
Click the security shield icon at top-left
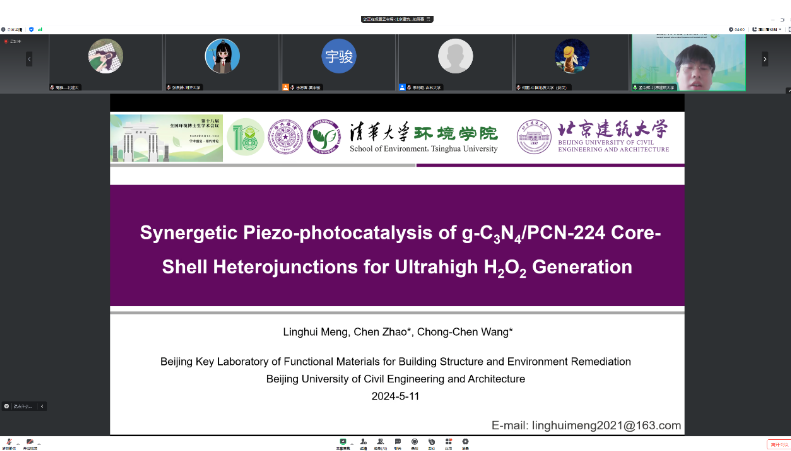(32, 29)
